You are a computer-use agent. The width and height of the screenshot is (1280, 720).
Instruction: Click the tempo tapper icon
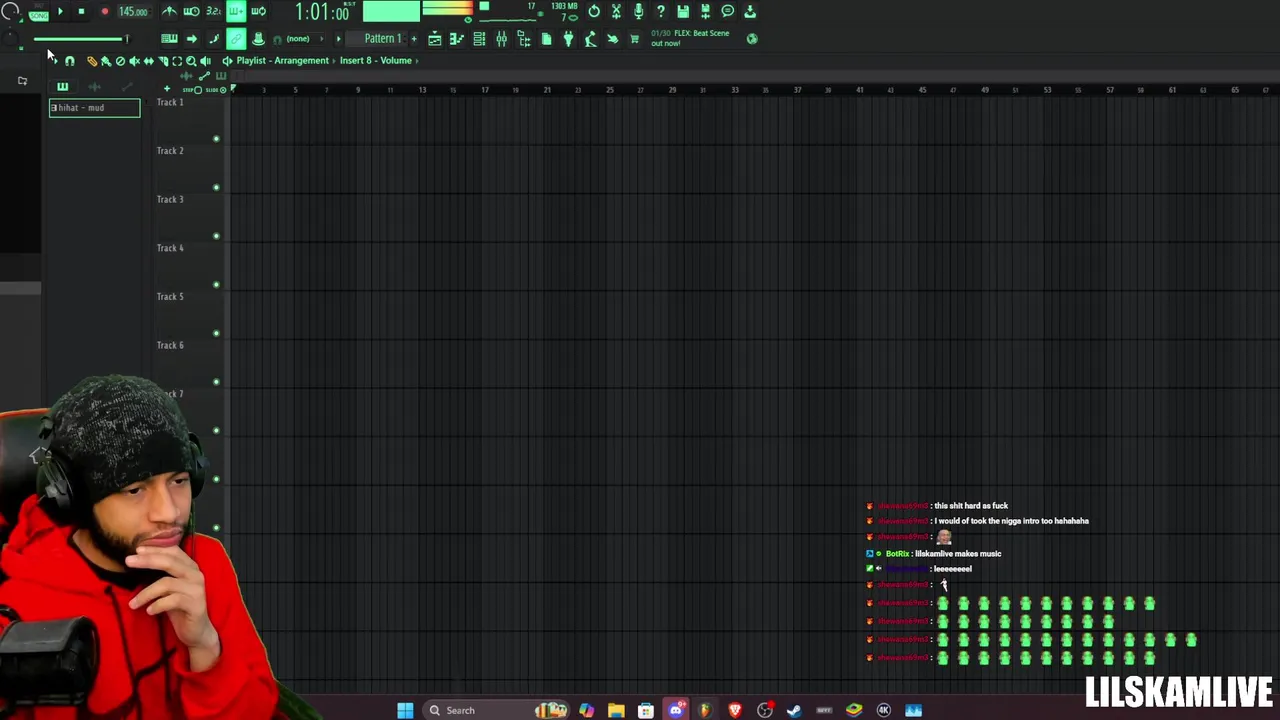coord(590,38)
